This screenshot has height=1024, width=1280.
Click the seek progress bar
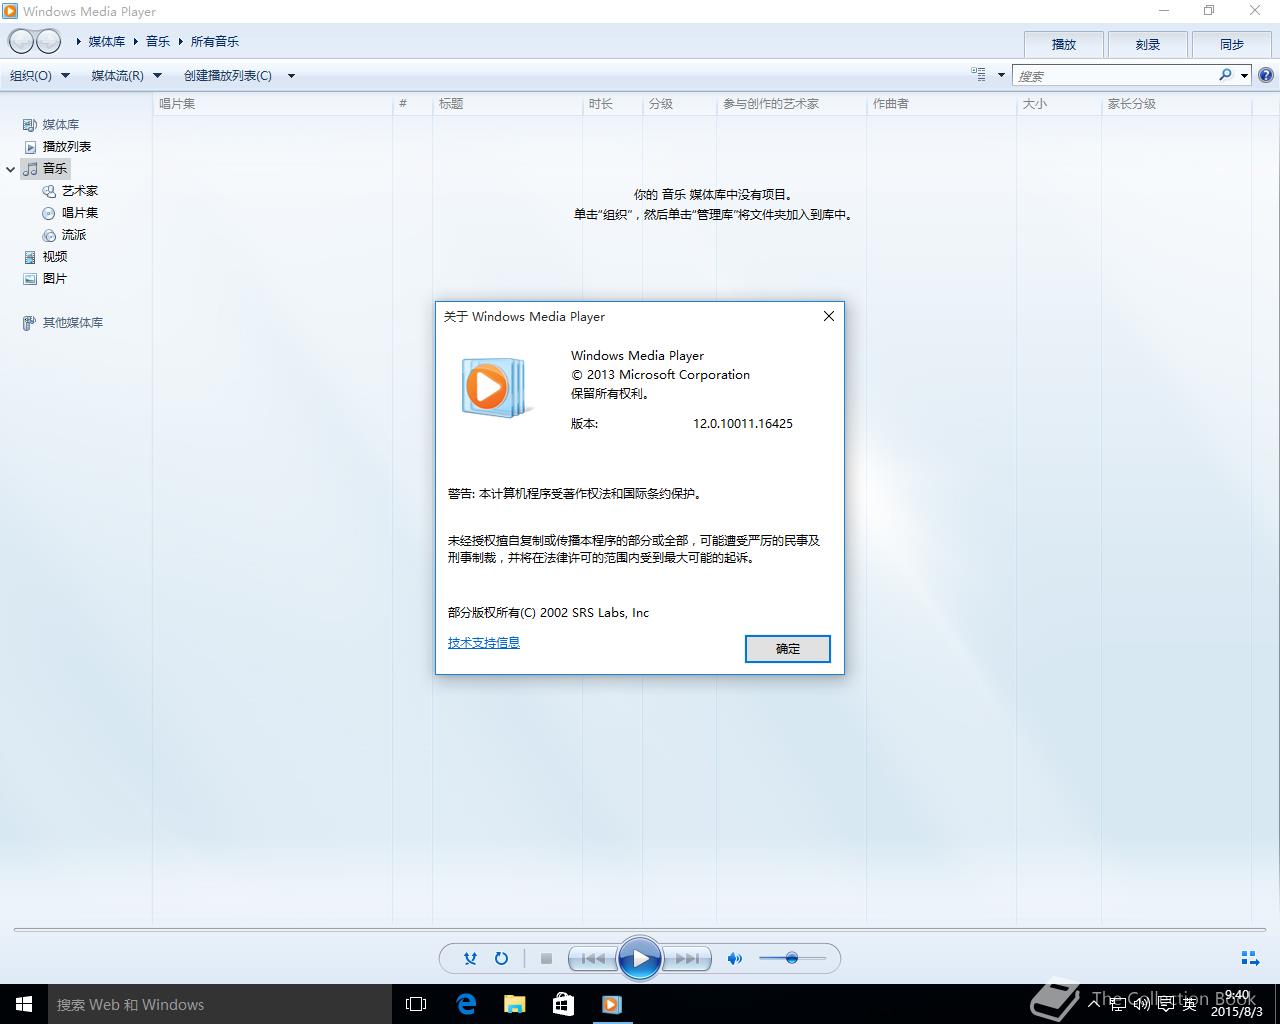640,930
